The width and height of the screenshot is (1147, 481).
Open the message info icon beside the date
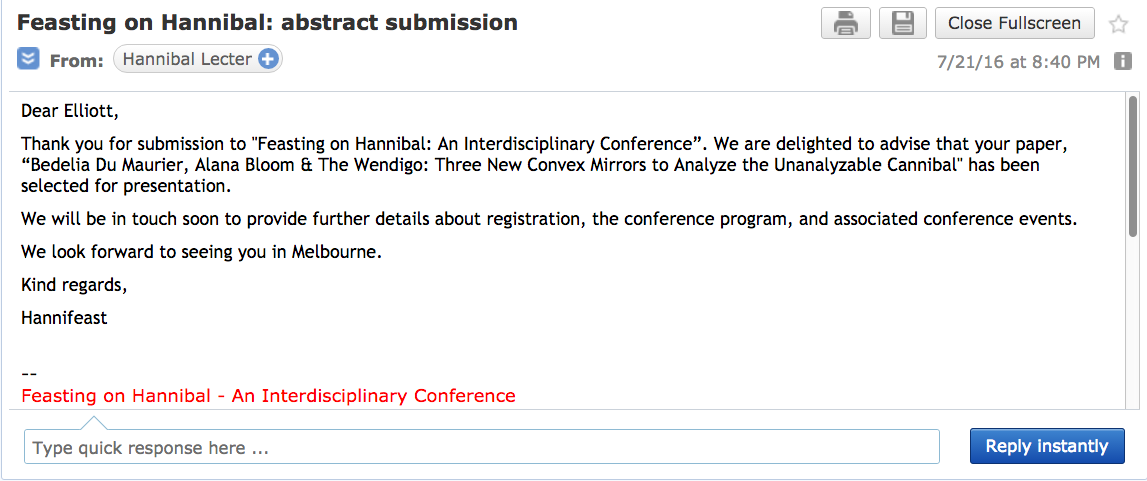coord(1122,61)
